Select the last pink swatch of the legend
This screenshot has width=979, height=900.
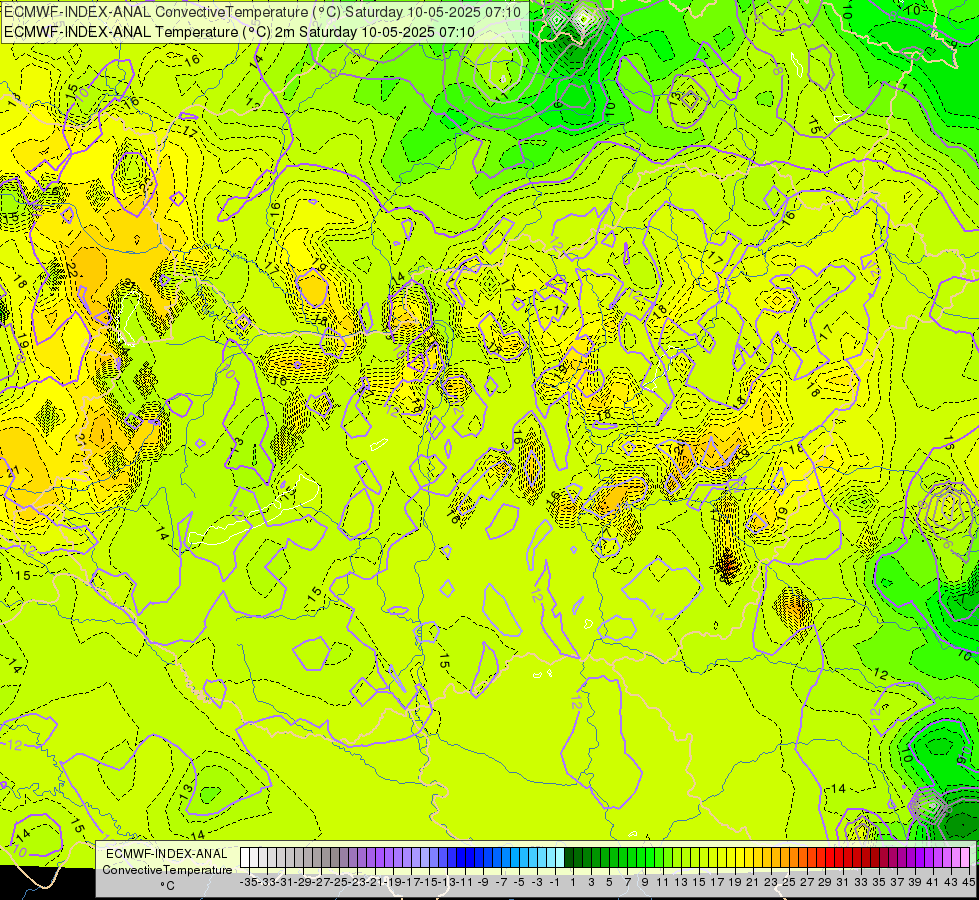pos(965,858)
